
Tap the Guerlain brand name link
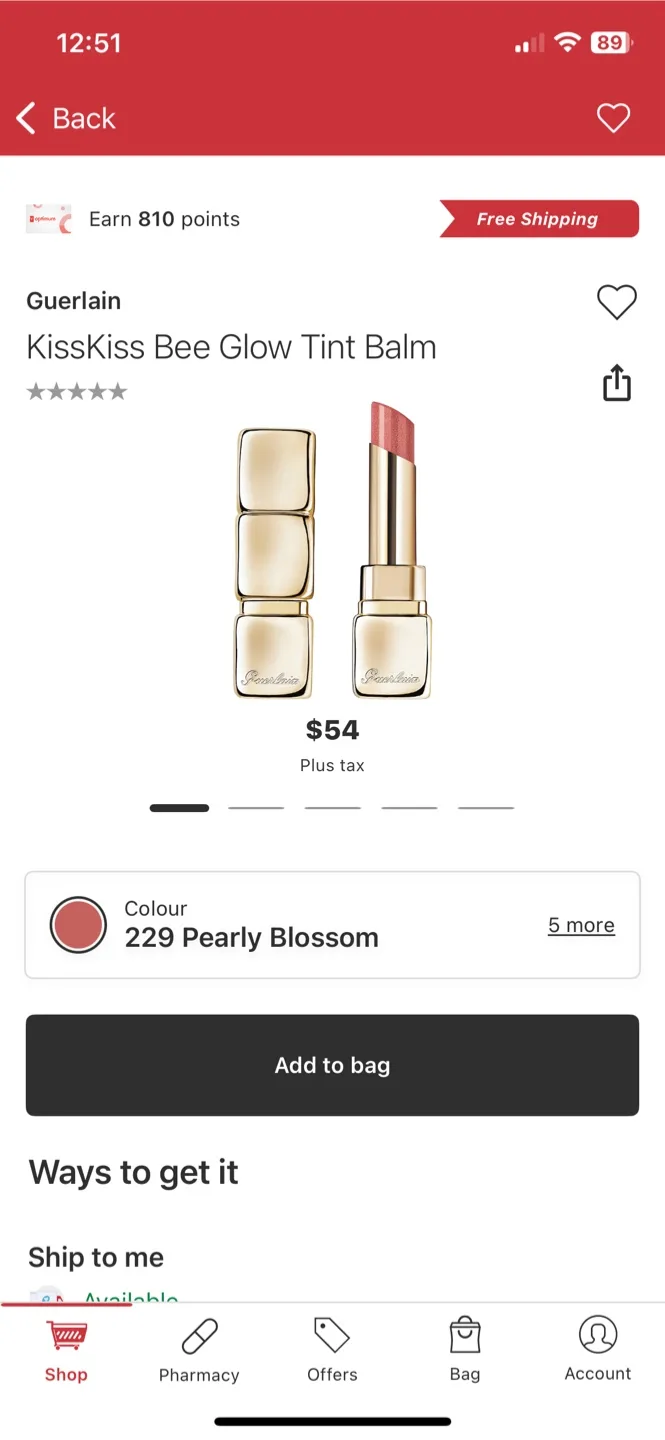click(x=74, y=301)
